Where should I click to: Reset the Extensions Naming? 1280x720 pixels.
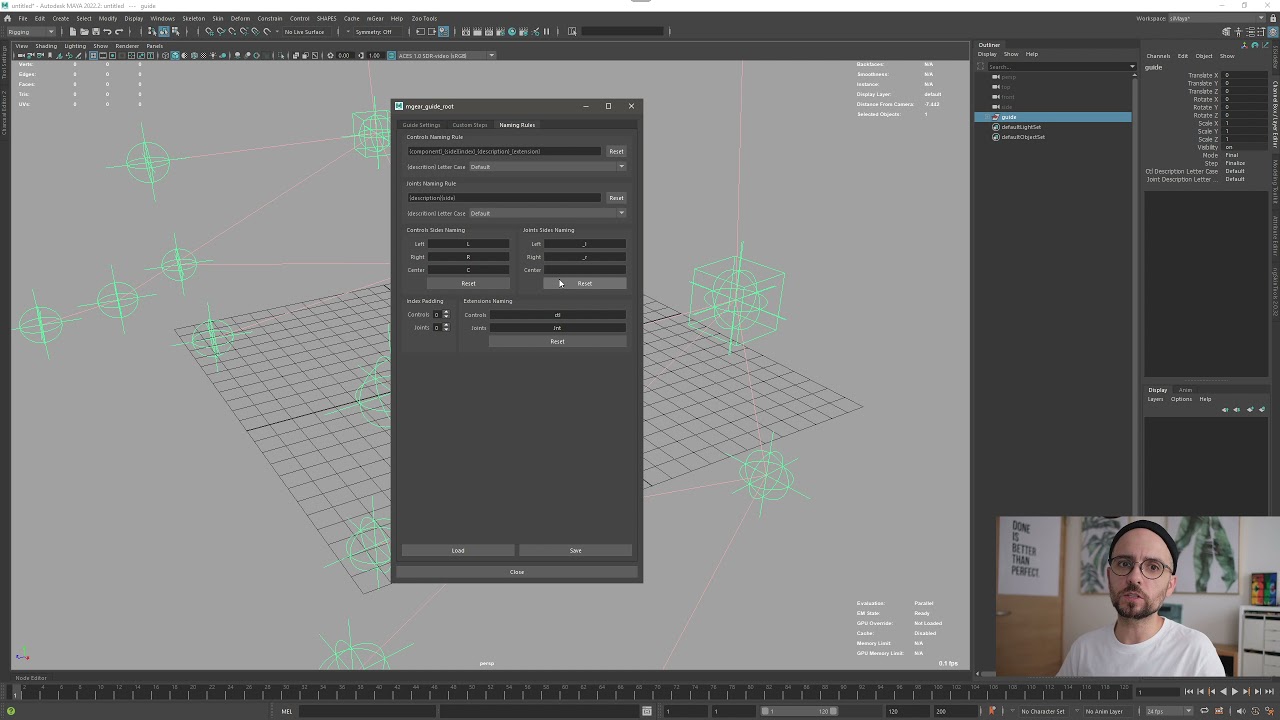[x=557, y=341]
